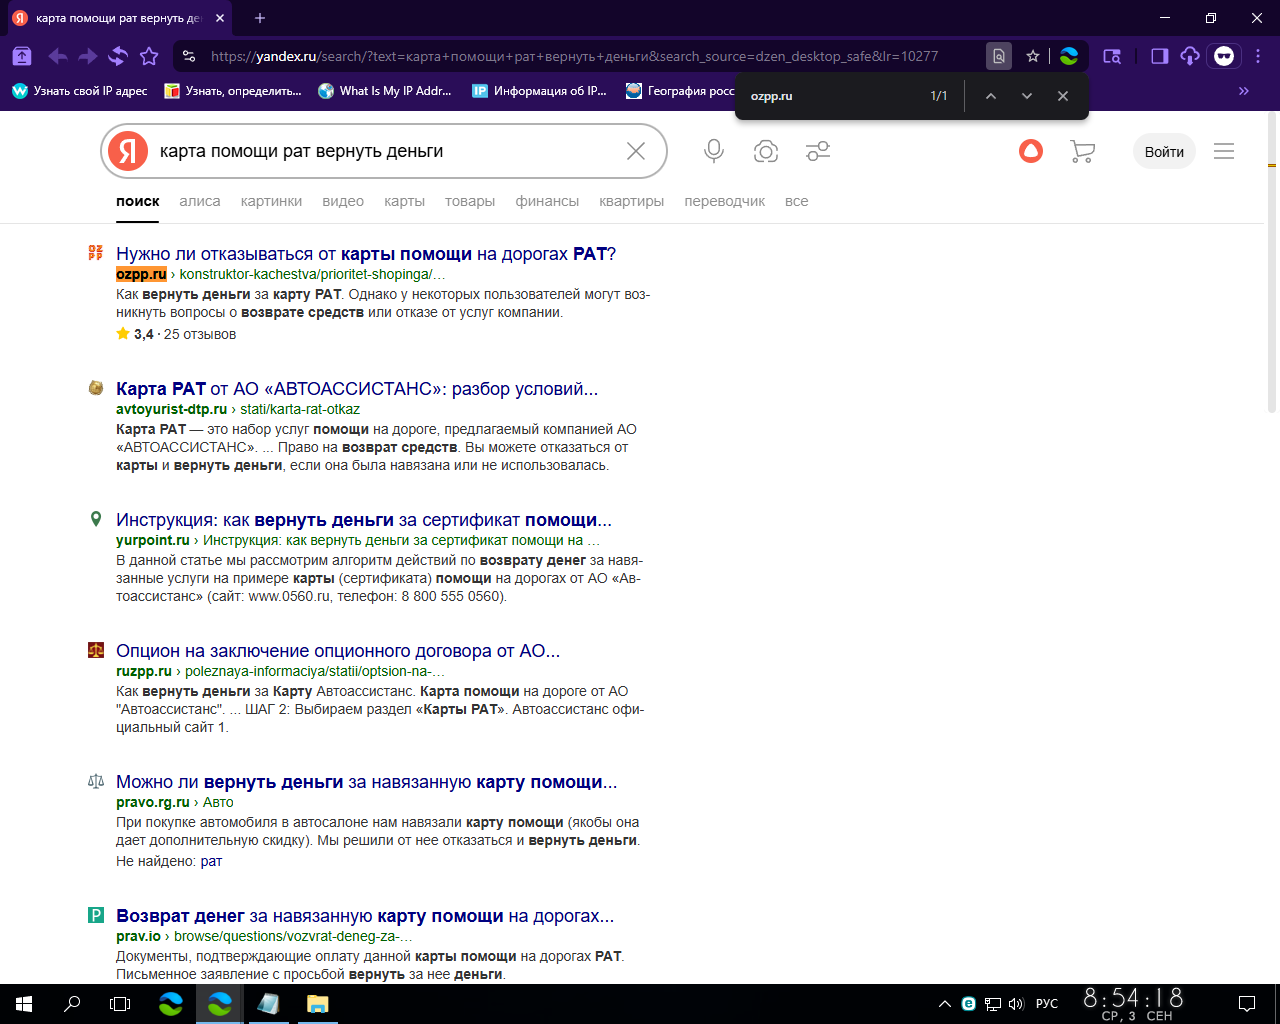
Task: Switch to финансы tab
Action: pyautogui.click(x=547, y=201)
